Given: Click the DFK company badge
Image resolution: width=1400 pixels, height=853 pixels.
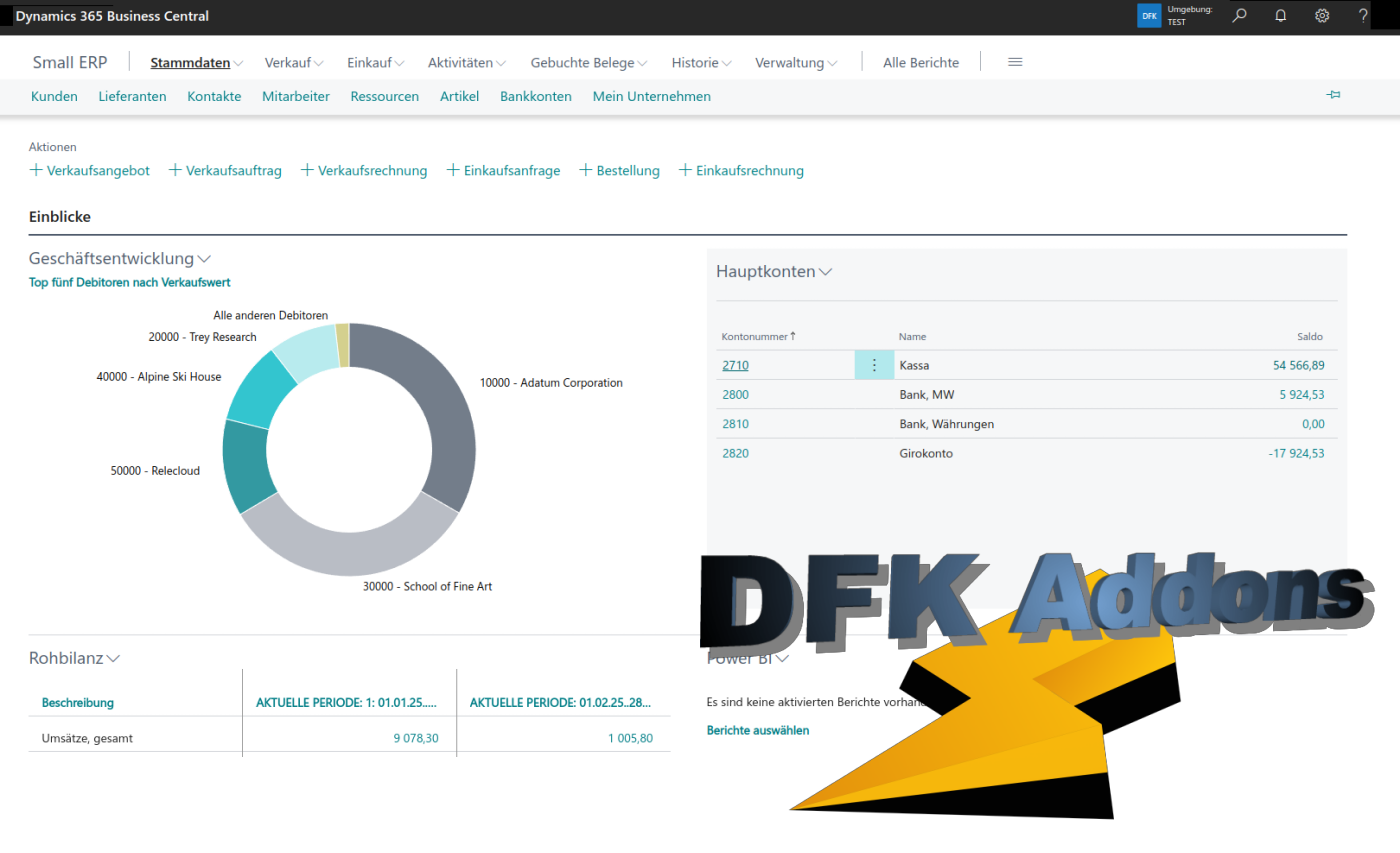Looking at the screenshot, I should click(x=1149, y=16).
